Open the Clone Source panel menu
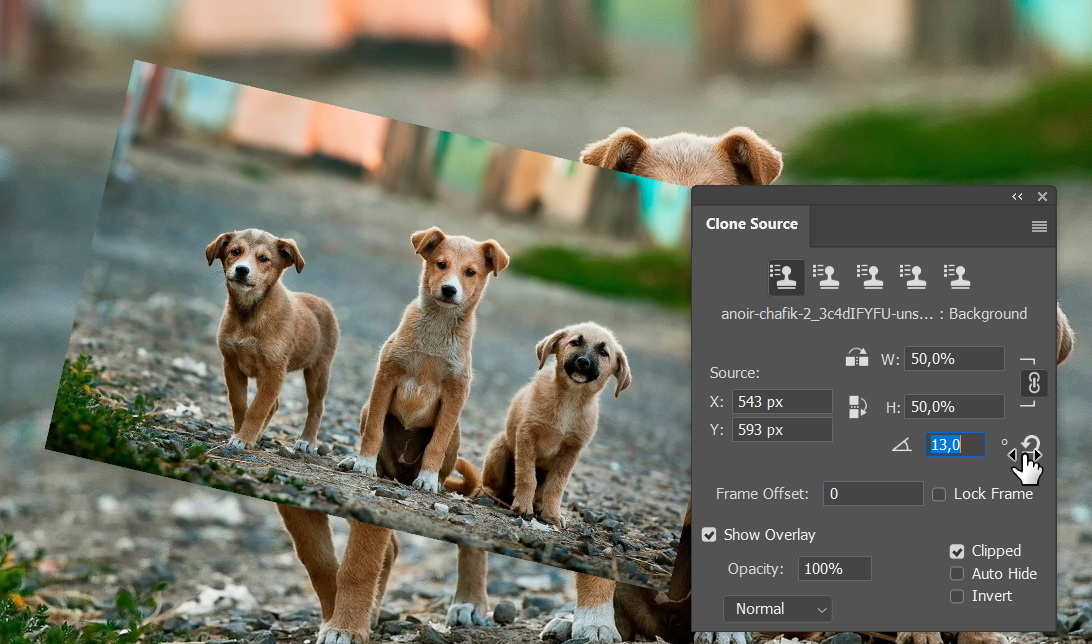This screenshot has height=644, width=1092. pos(1039,227)
